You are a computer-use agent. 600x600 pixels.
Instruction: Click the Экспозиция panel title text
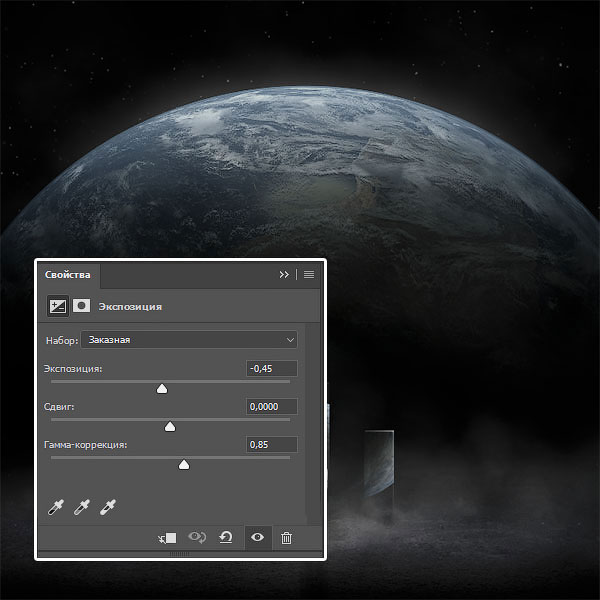point(130,307)
